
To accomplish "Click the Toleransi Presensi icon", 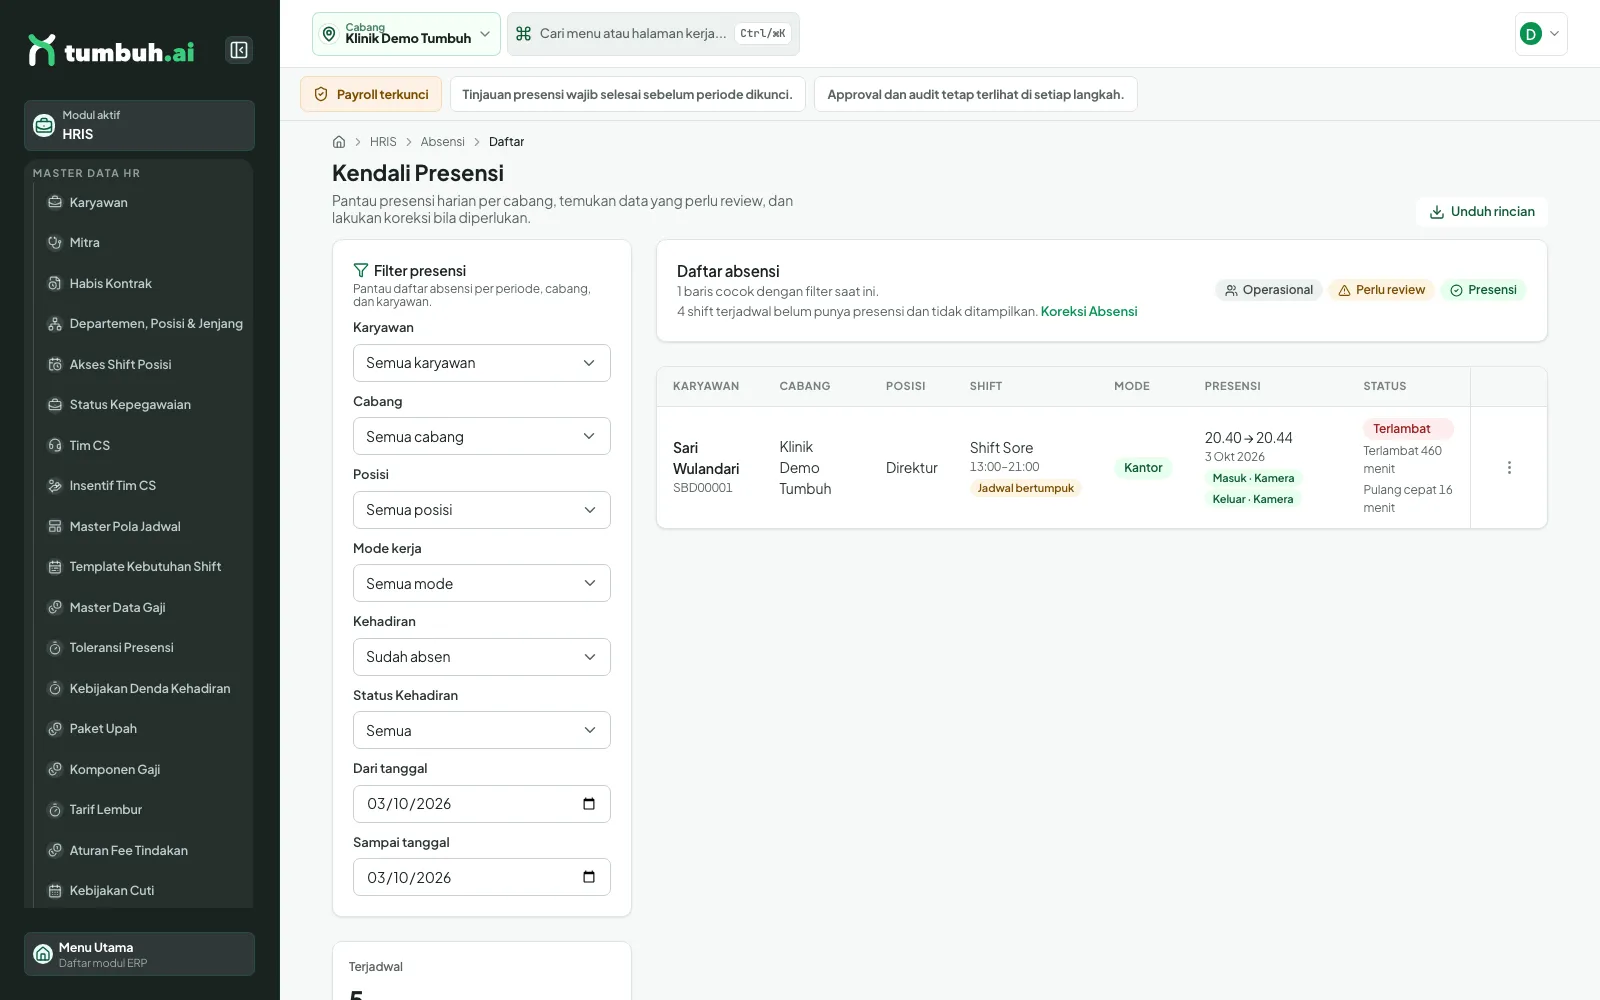I will (x=55, y=647).
